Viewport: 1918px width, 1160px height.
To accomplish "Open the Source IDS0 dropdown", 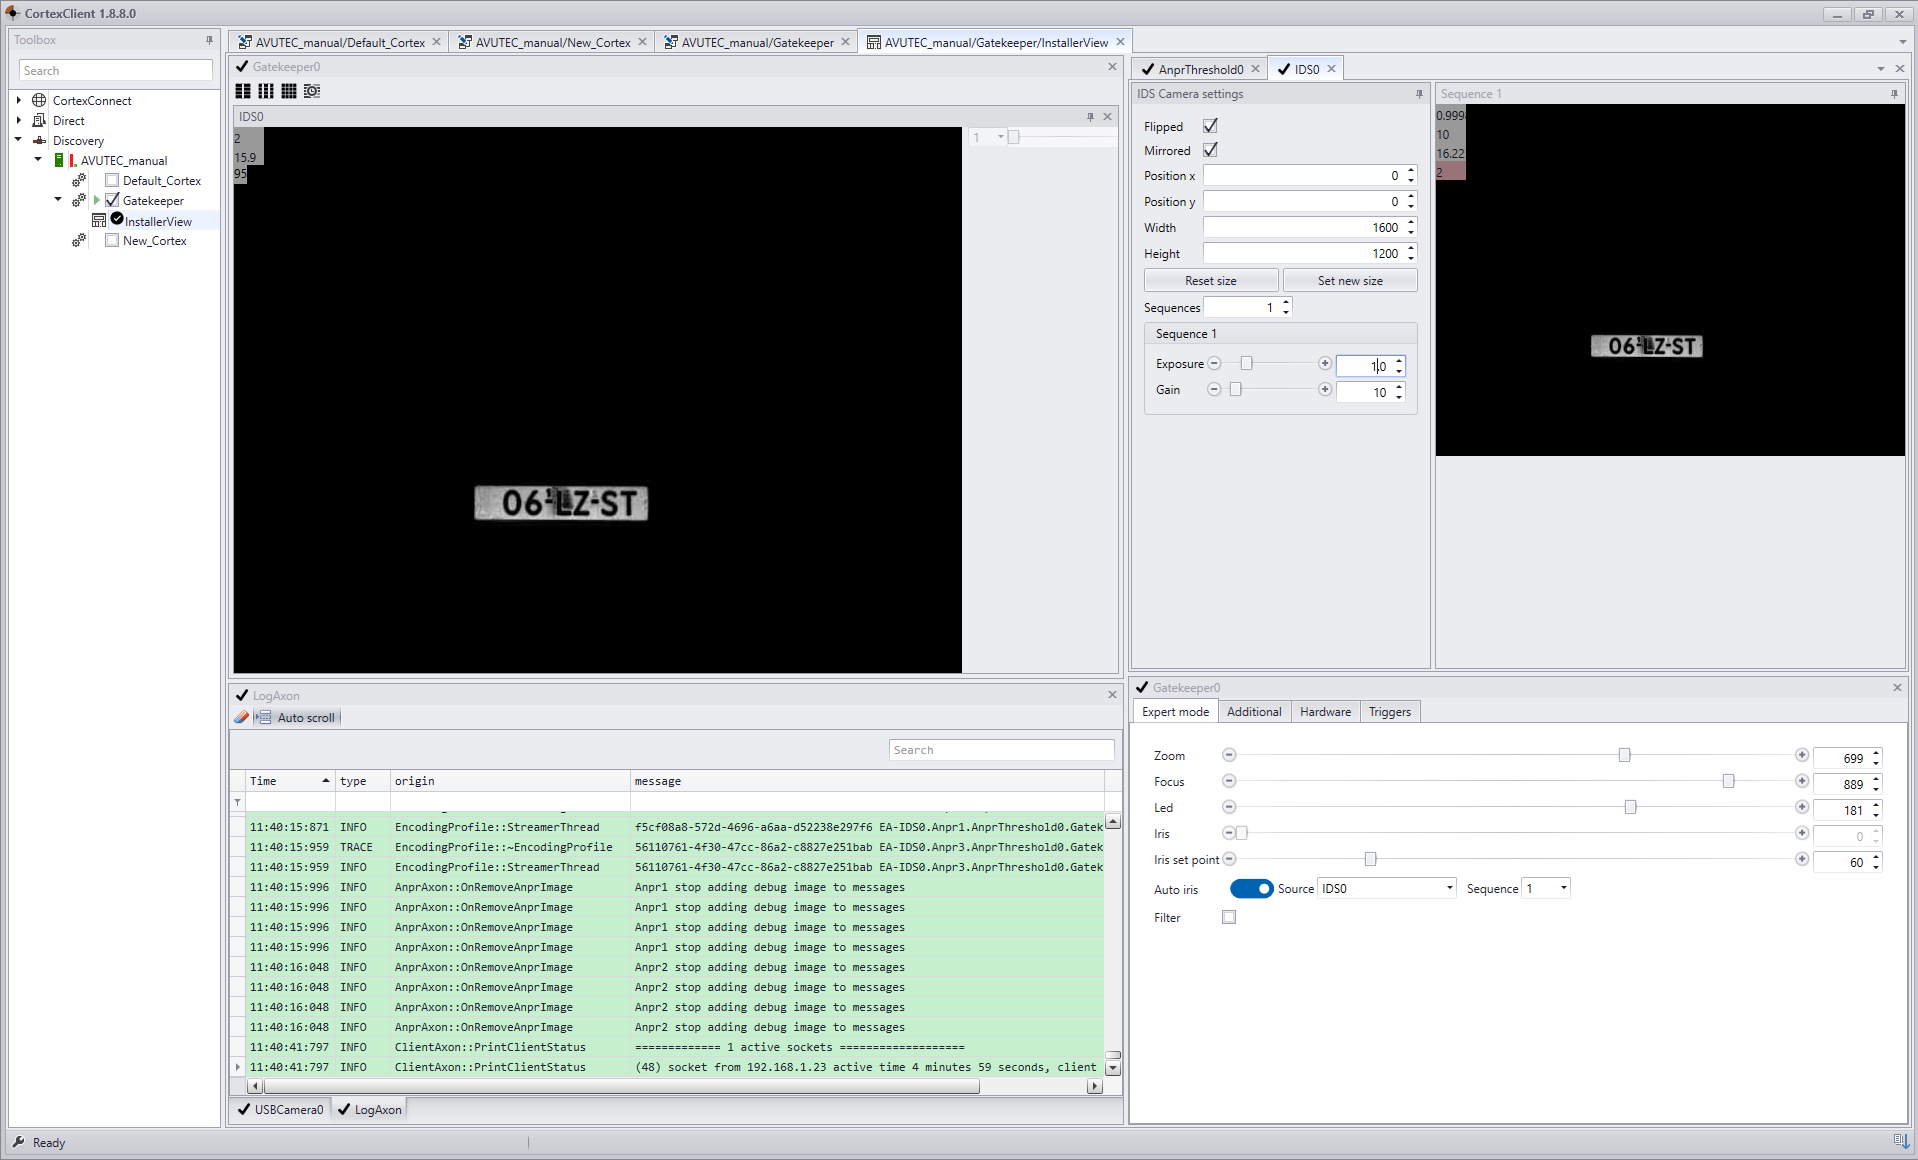I will click(1450, 888).
